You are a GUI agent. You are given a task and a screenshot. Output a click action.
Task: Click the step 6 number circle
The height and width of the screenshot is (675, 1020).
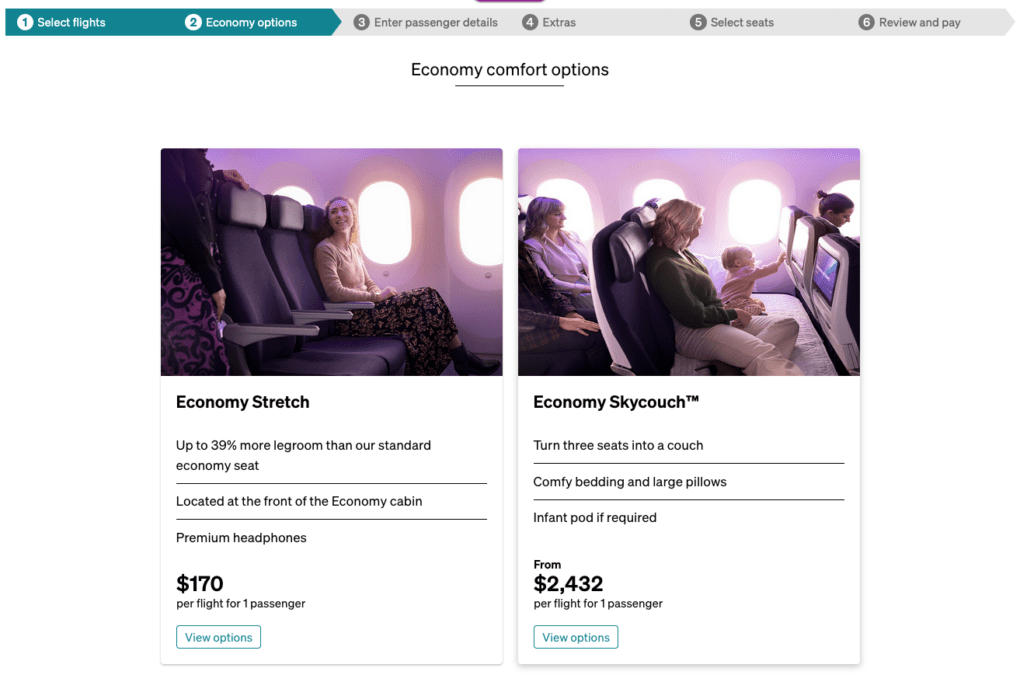[x=866, y=22]
